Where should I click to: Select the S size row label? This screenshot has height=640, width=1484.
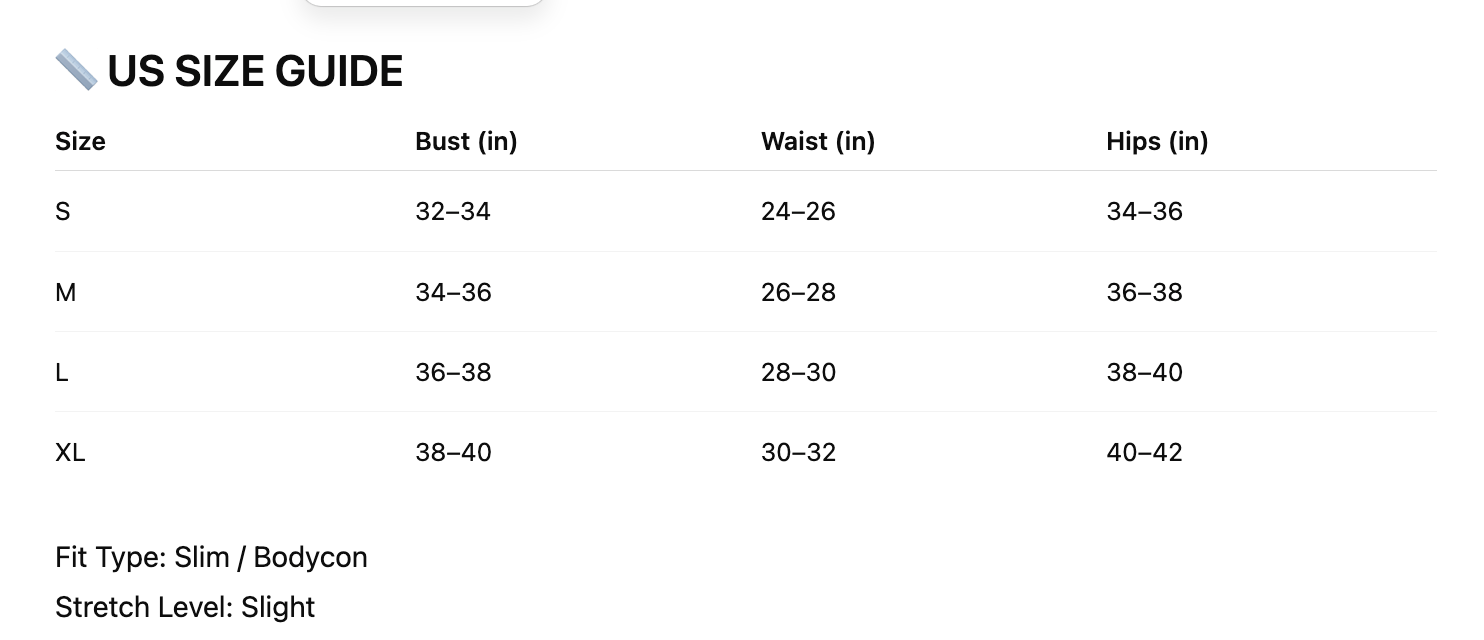point(63,212)
